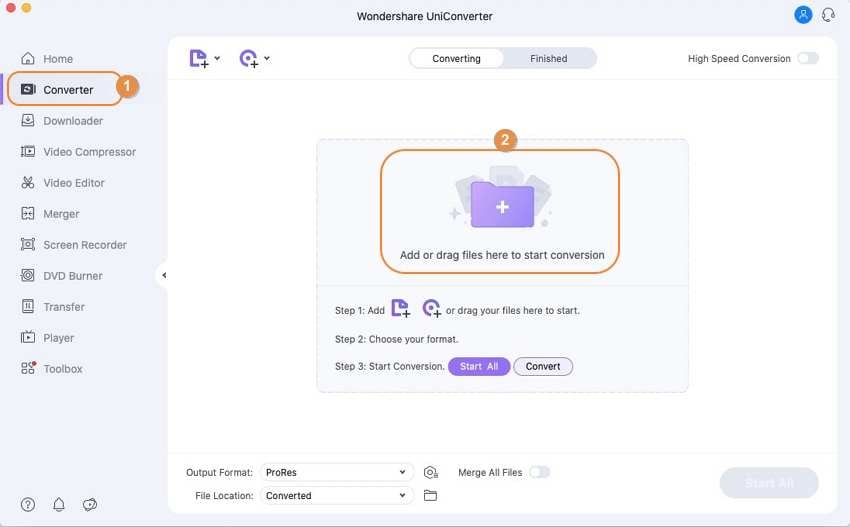
Task: Toggle the Merge All Files switch
Action: click(x=539, y=472)
